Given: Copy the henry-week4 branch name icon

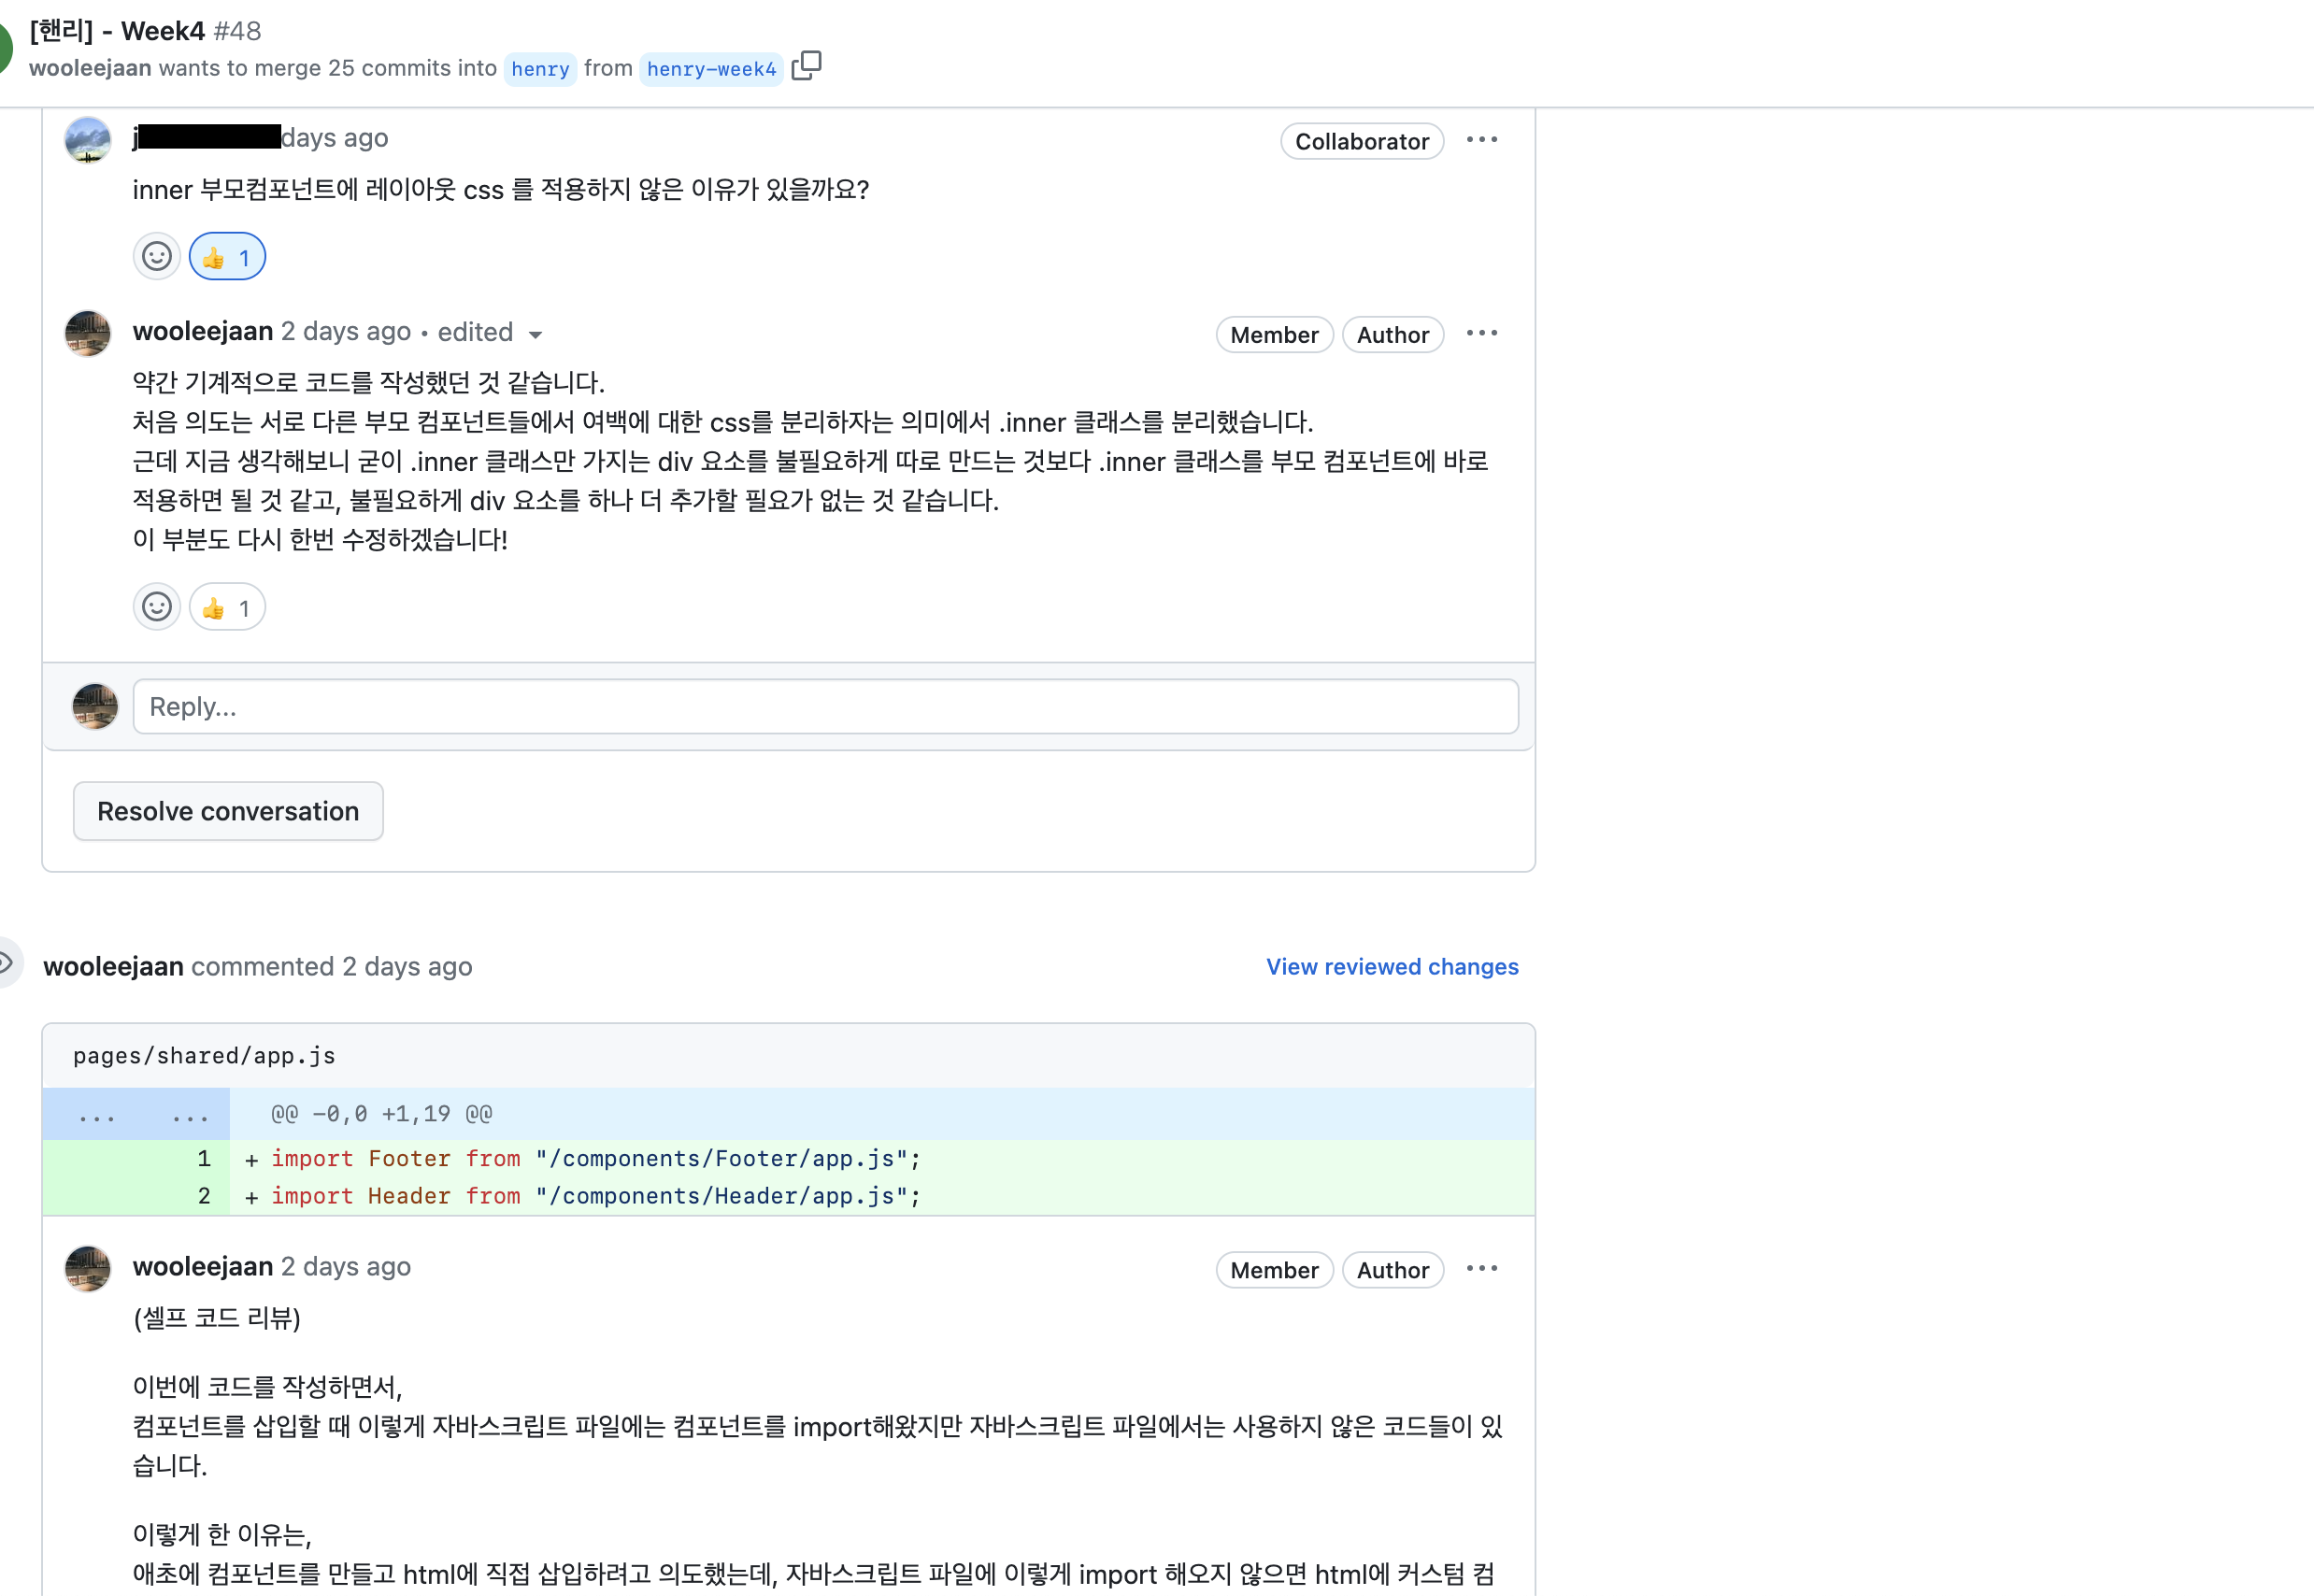Looking at the screenshot, I should tap(806, 66).
